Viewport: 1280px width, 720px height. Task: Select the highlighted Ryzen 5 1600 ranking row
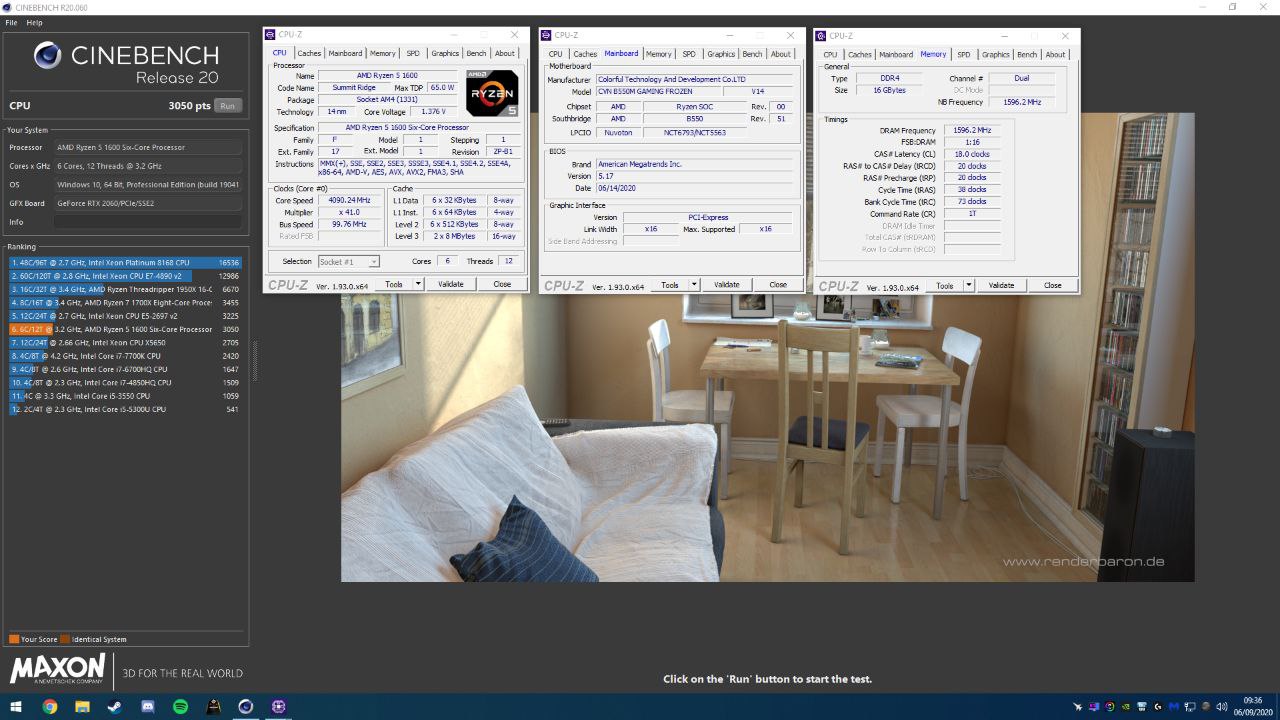point(125,329)
